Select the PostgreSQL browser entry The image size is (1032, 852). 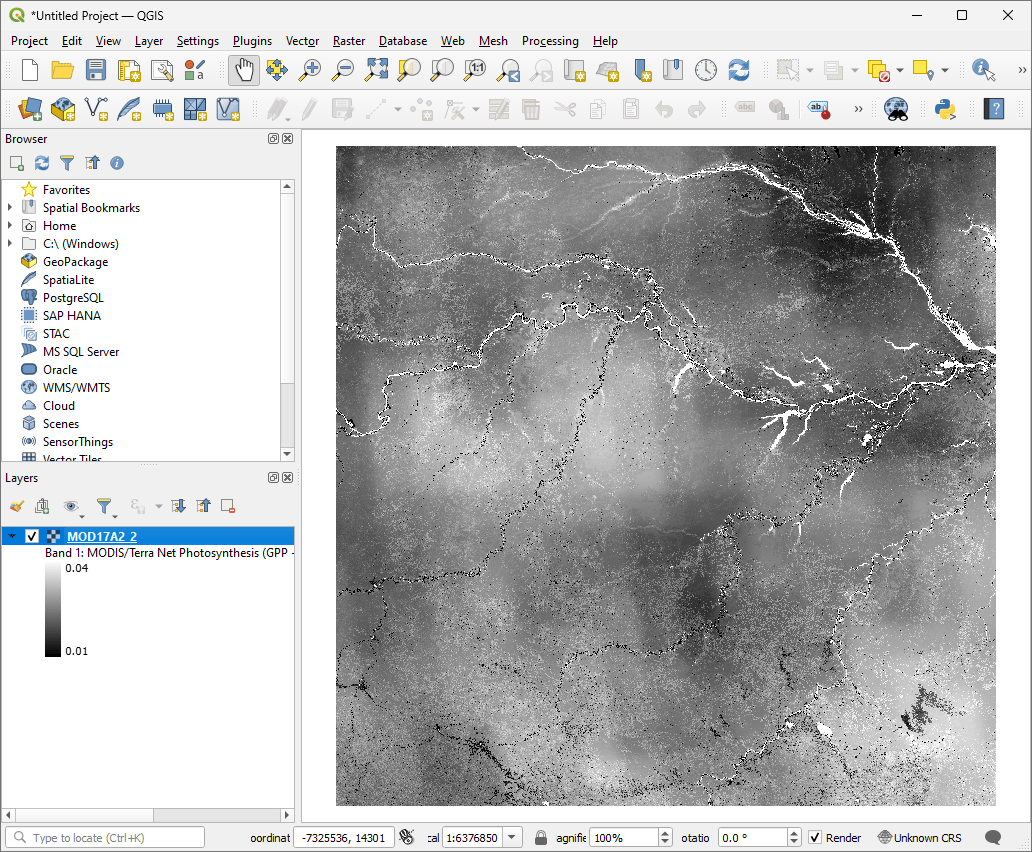pos(73,297)
